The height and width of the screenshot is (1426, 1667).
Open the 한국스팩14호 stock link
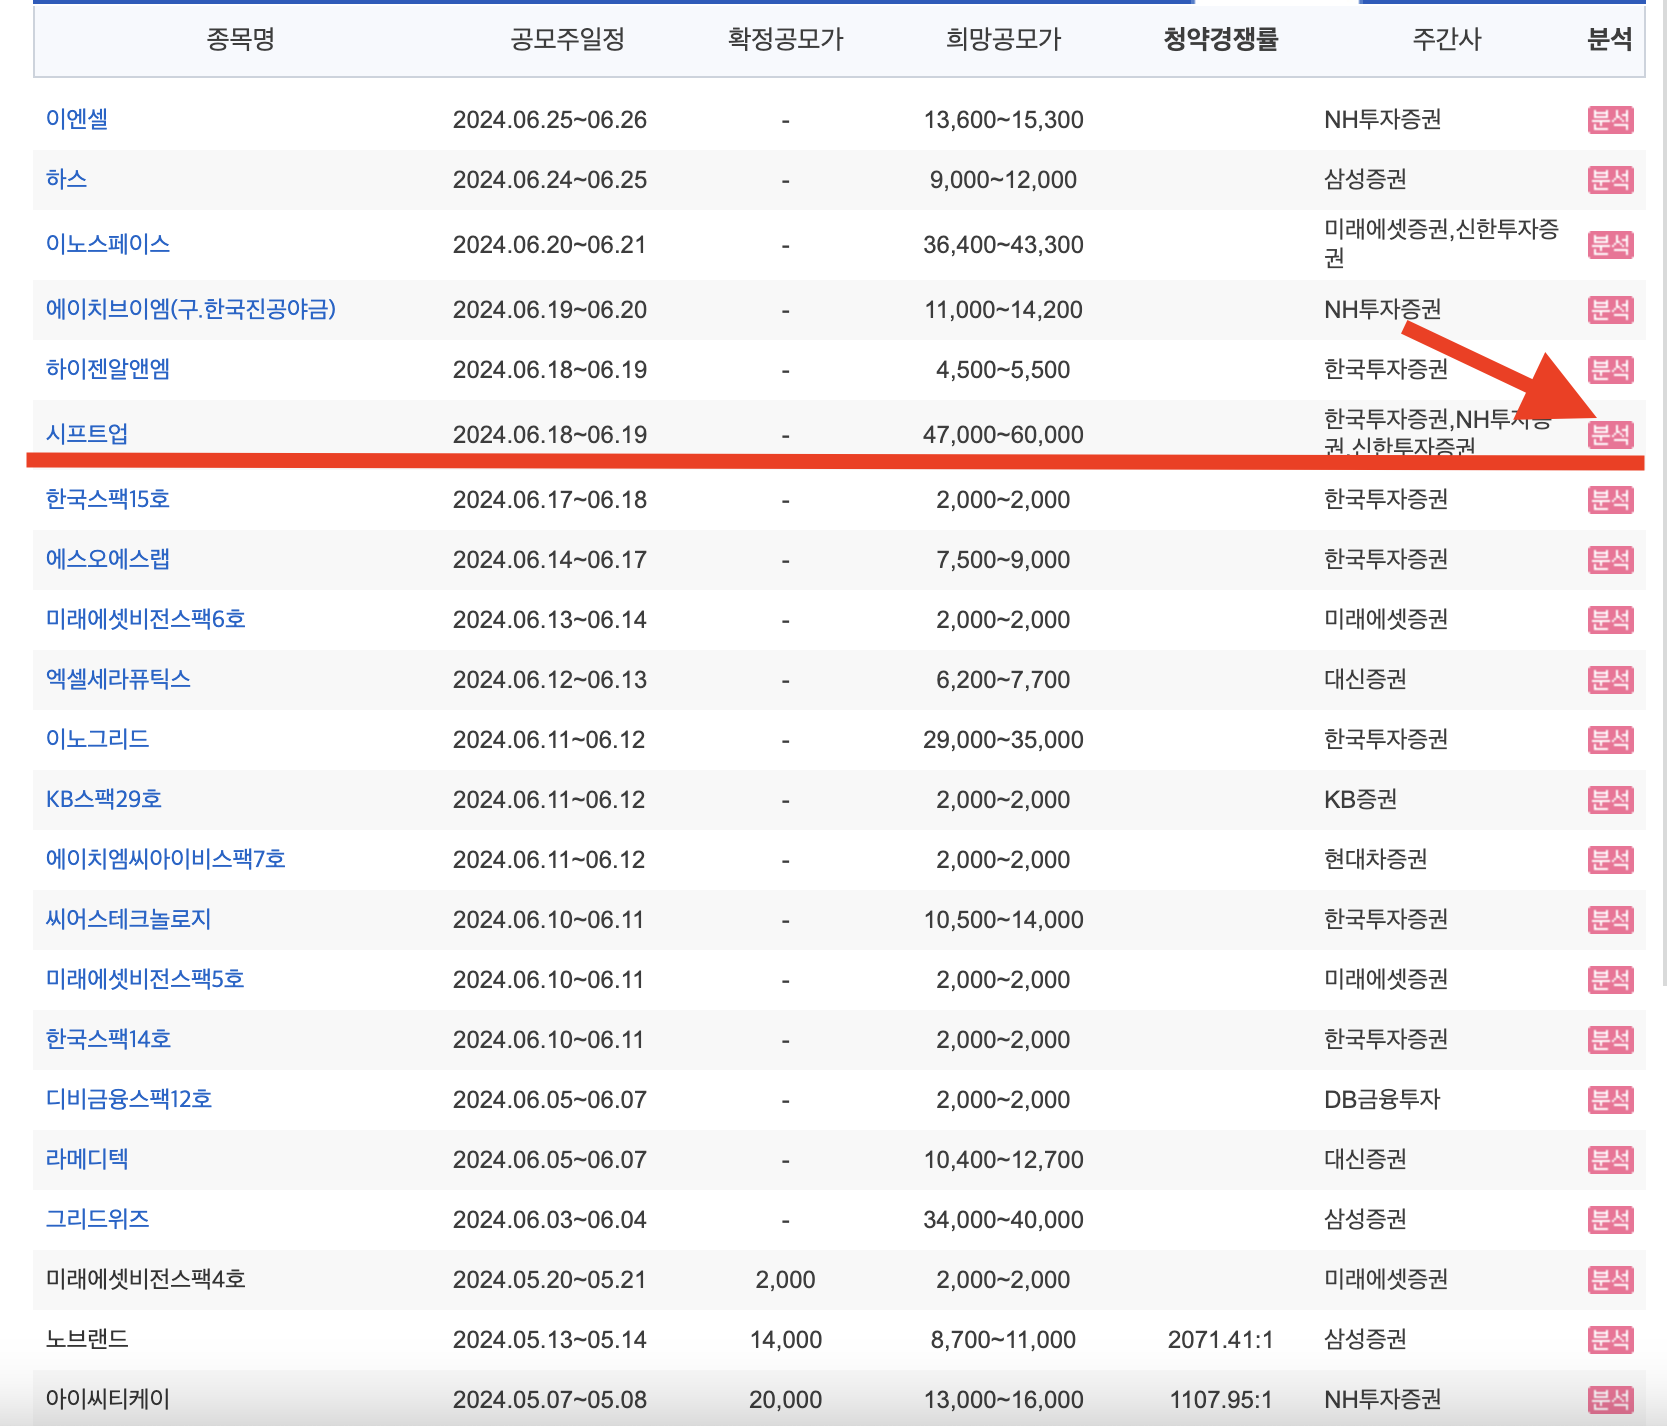pyautogui.click(x=108, y=1039)
